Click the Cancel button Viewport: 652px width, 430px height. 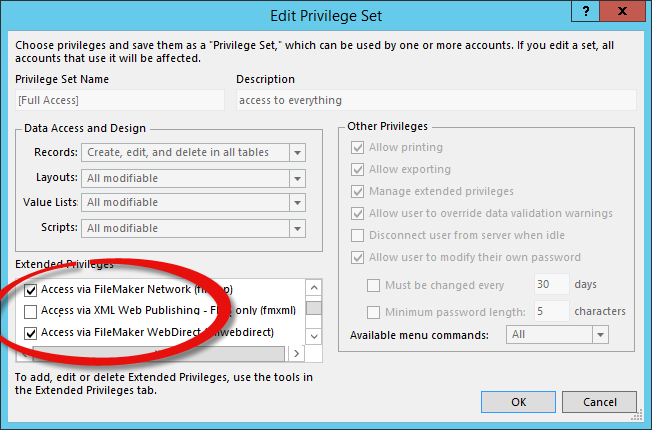pos(599,402)
